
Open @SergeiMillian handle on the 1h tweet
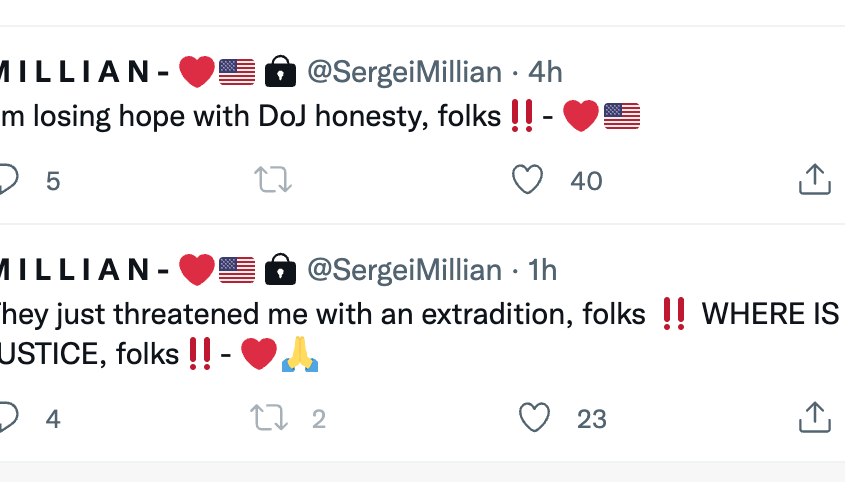[x=404, y=270]
